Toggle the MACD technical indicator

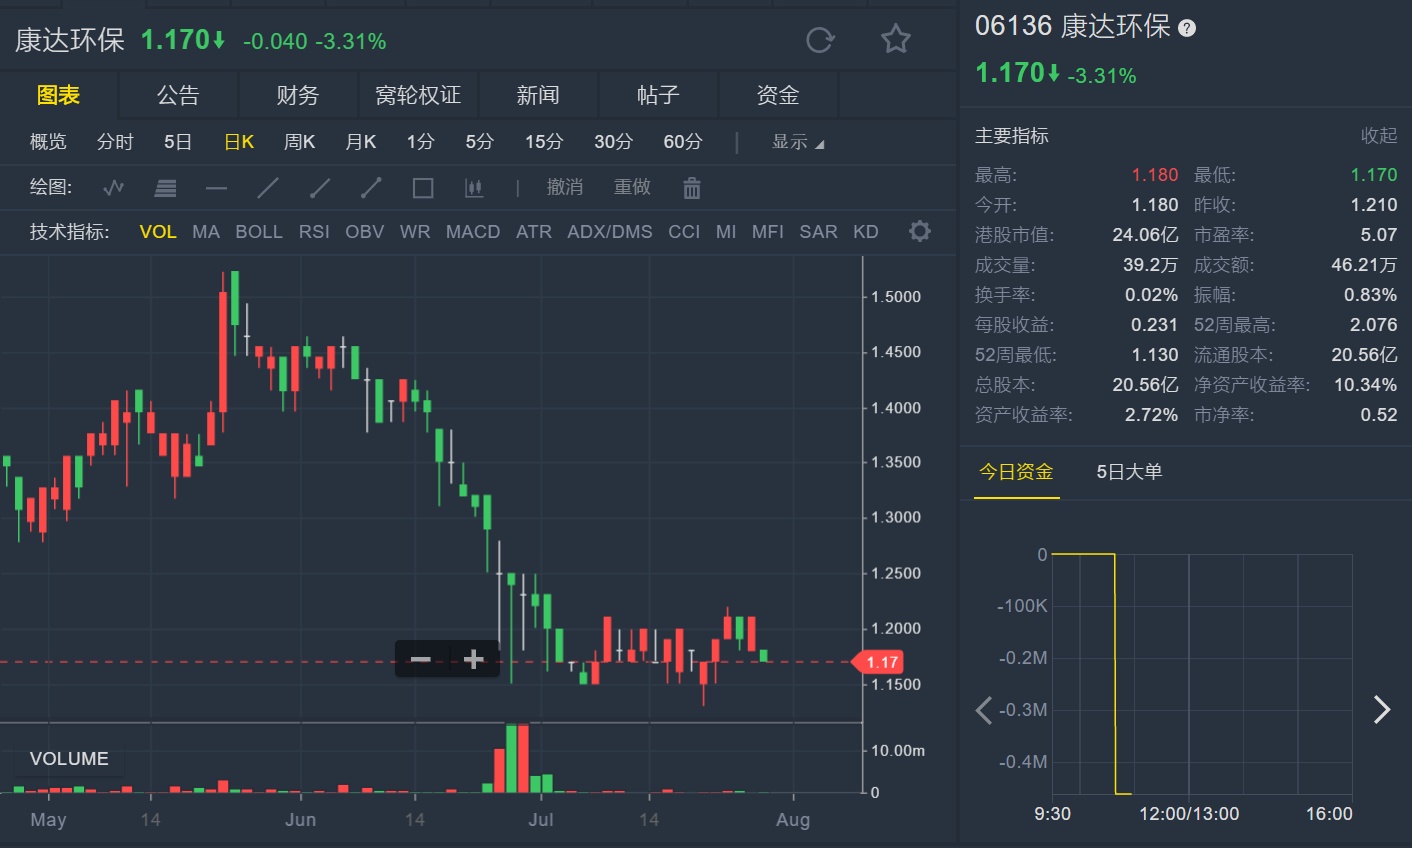point(473,232)
